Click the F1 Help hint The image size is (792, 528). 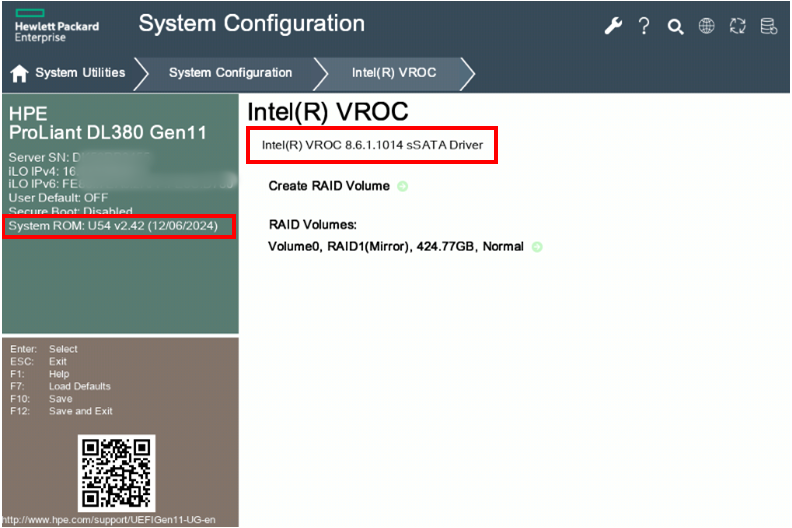pyautogui.click(x=39, y=374)
